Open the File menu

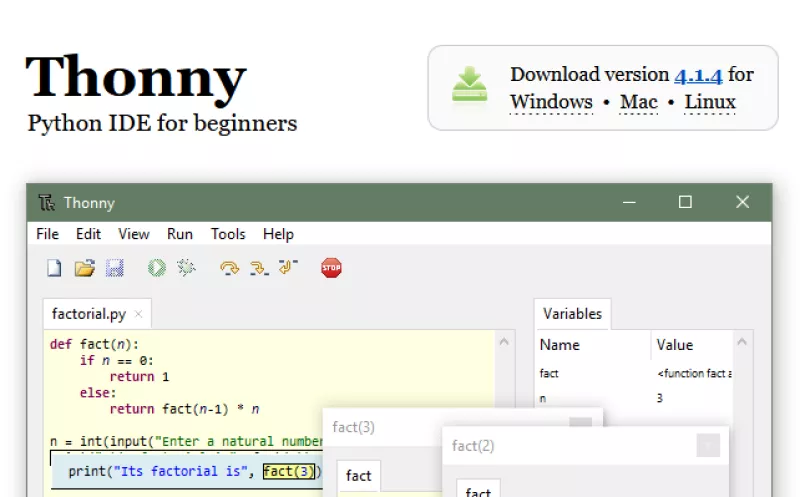[x=47, y=234]
